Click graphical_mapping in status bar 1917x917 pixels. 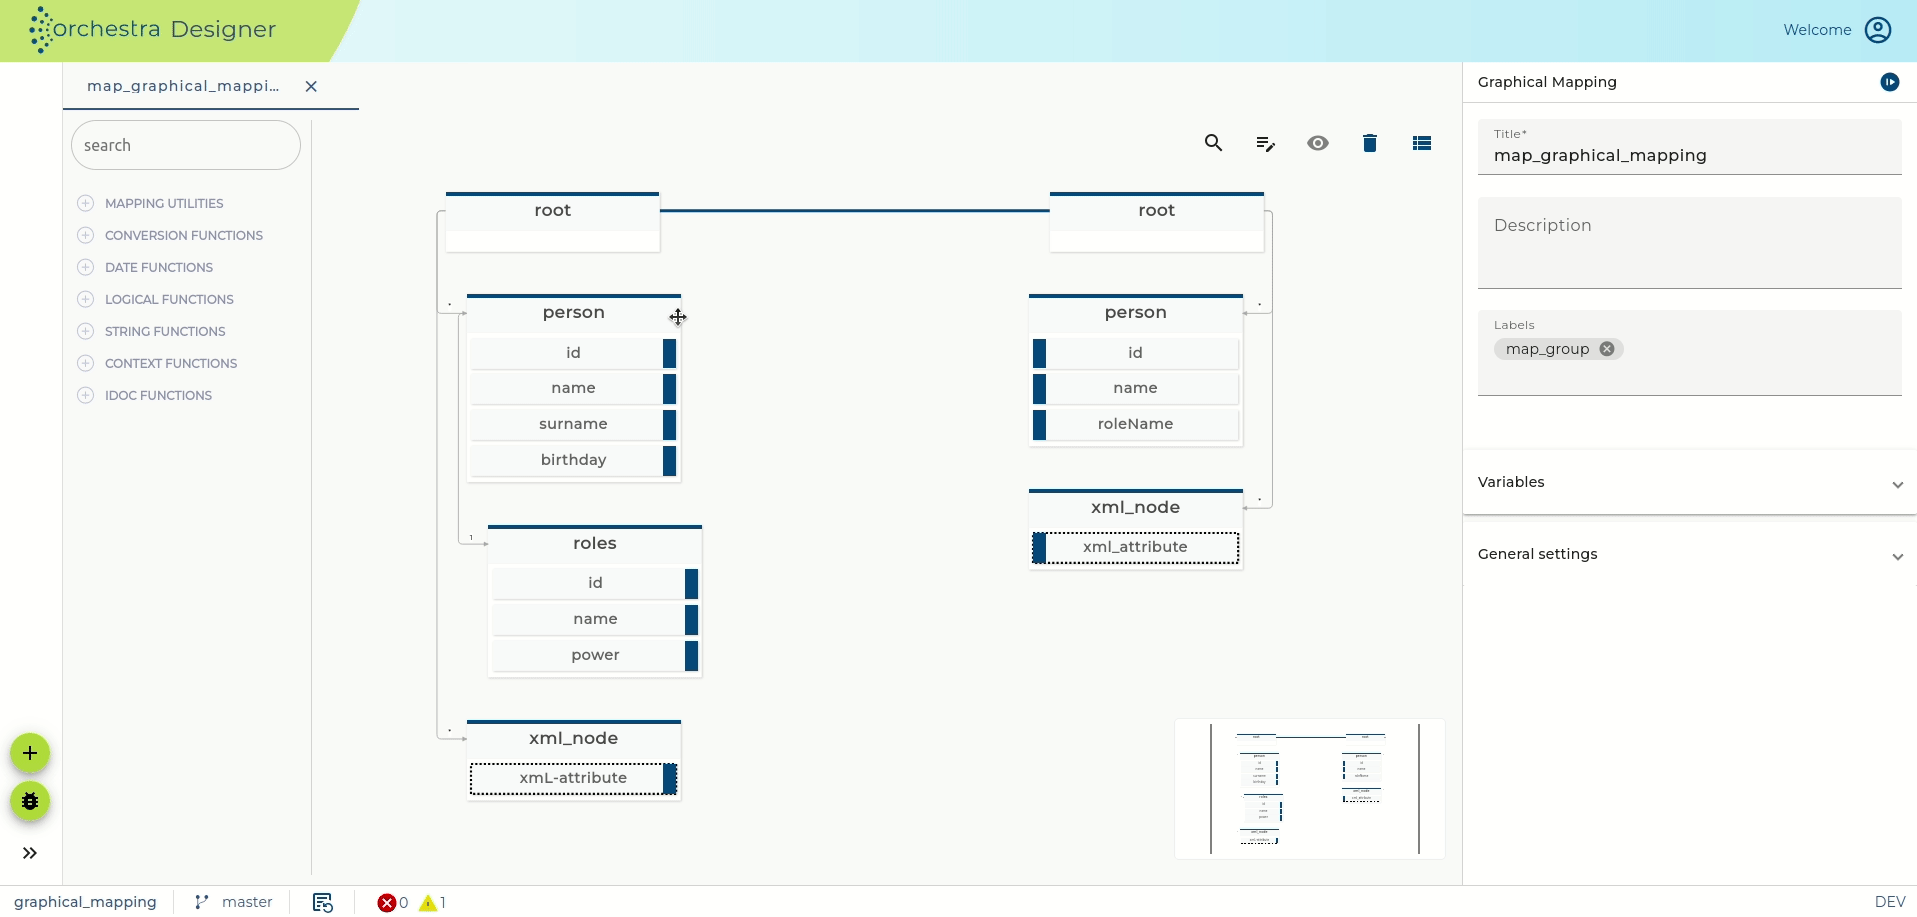(x=85, y=902)
